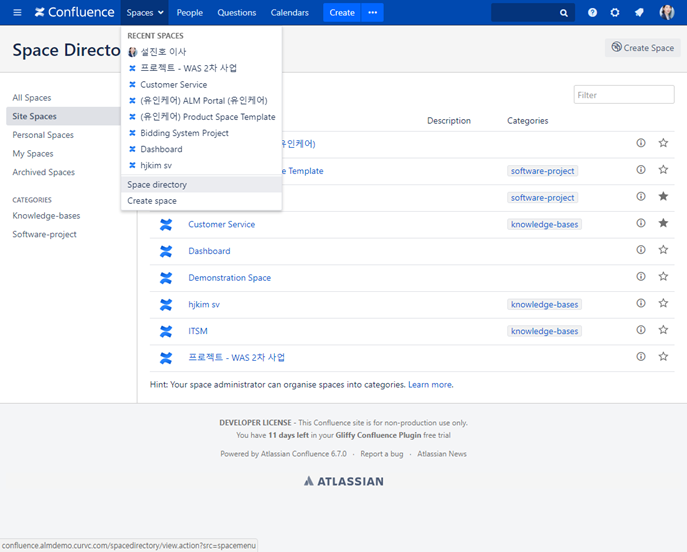Screen dimensions: 687x552
Task: Choose Create space in Spaces menu
Action: [x=152, y=201]
